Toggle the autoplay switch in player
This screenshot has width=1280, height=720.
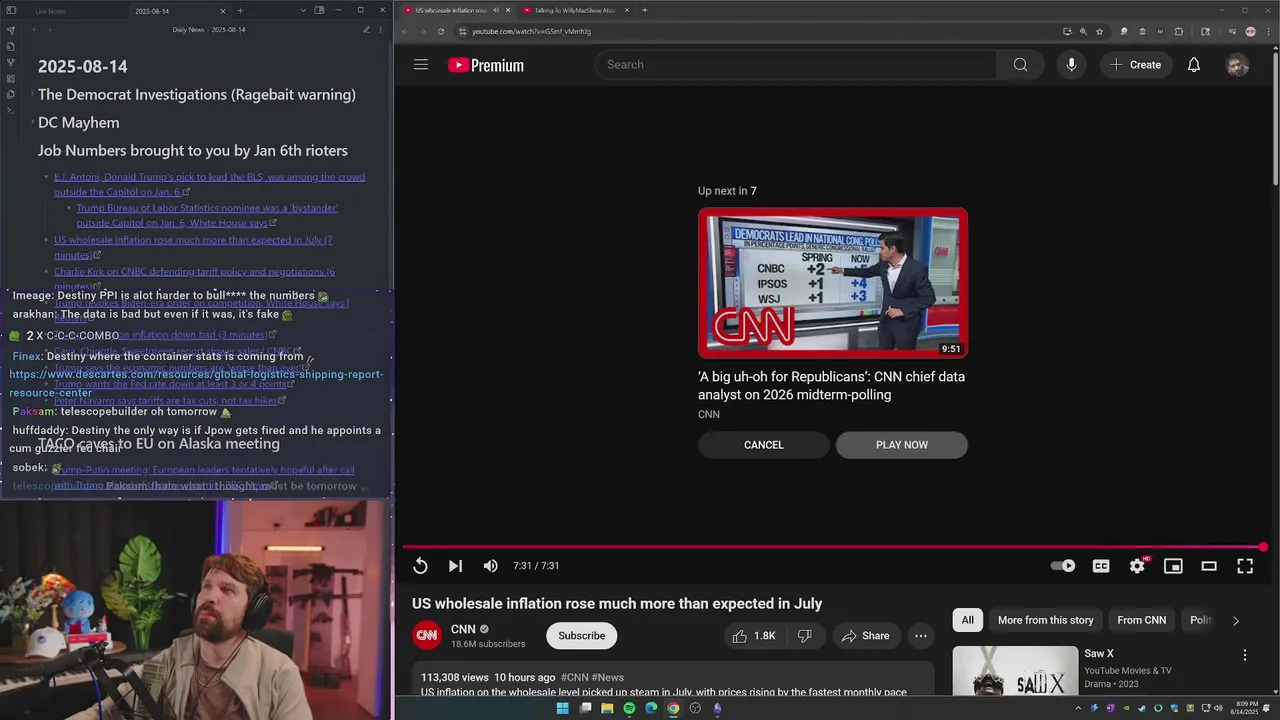(x=1063, y=566)
